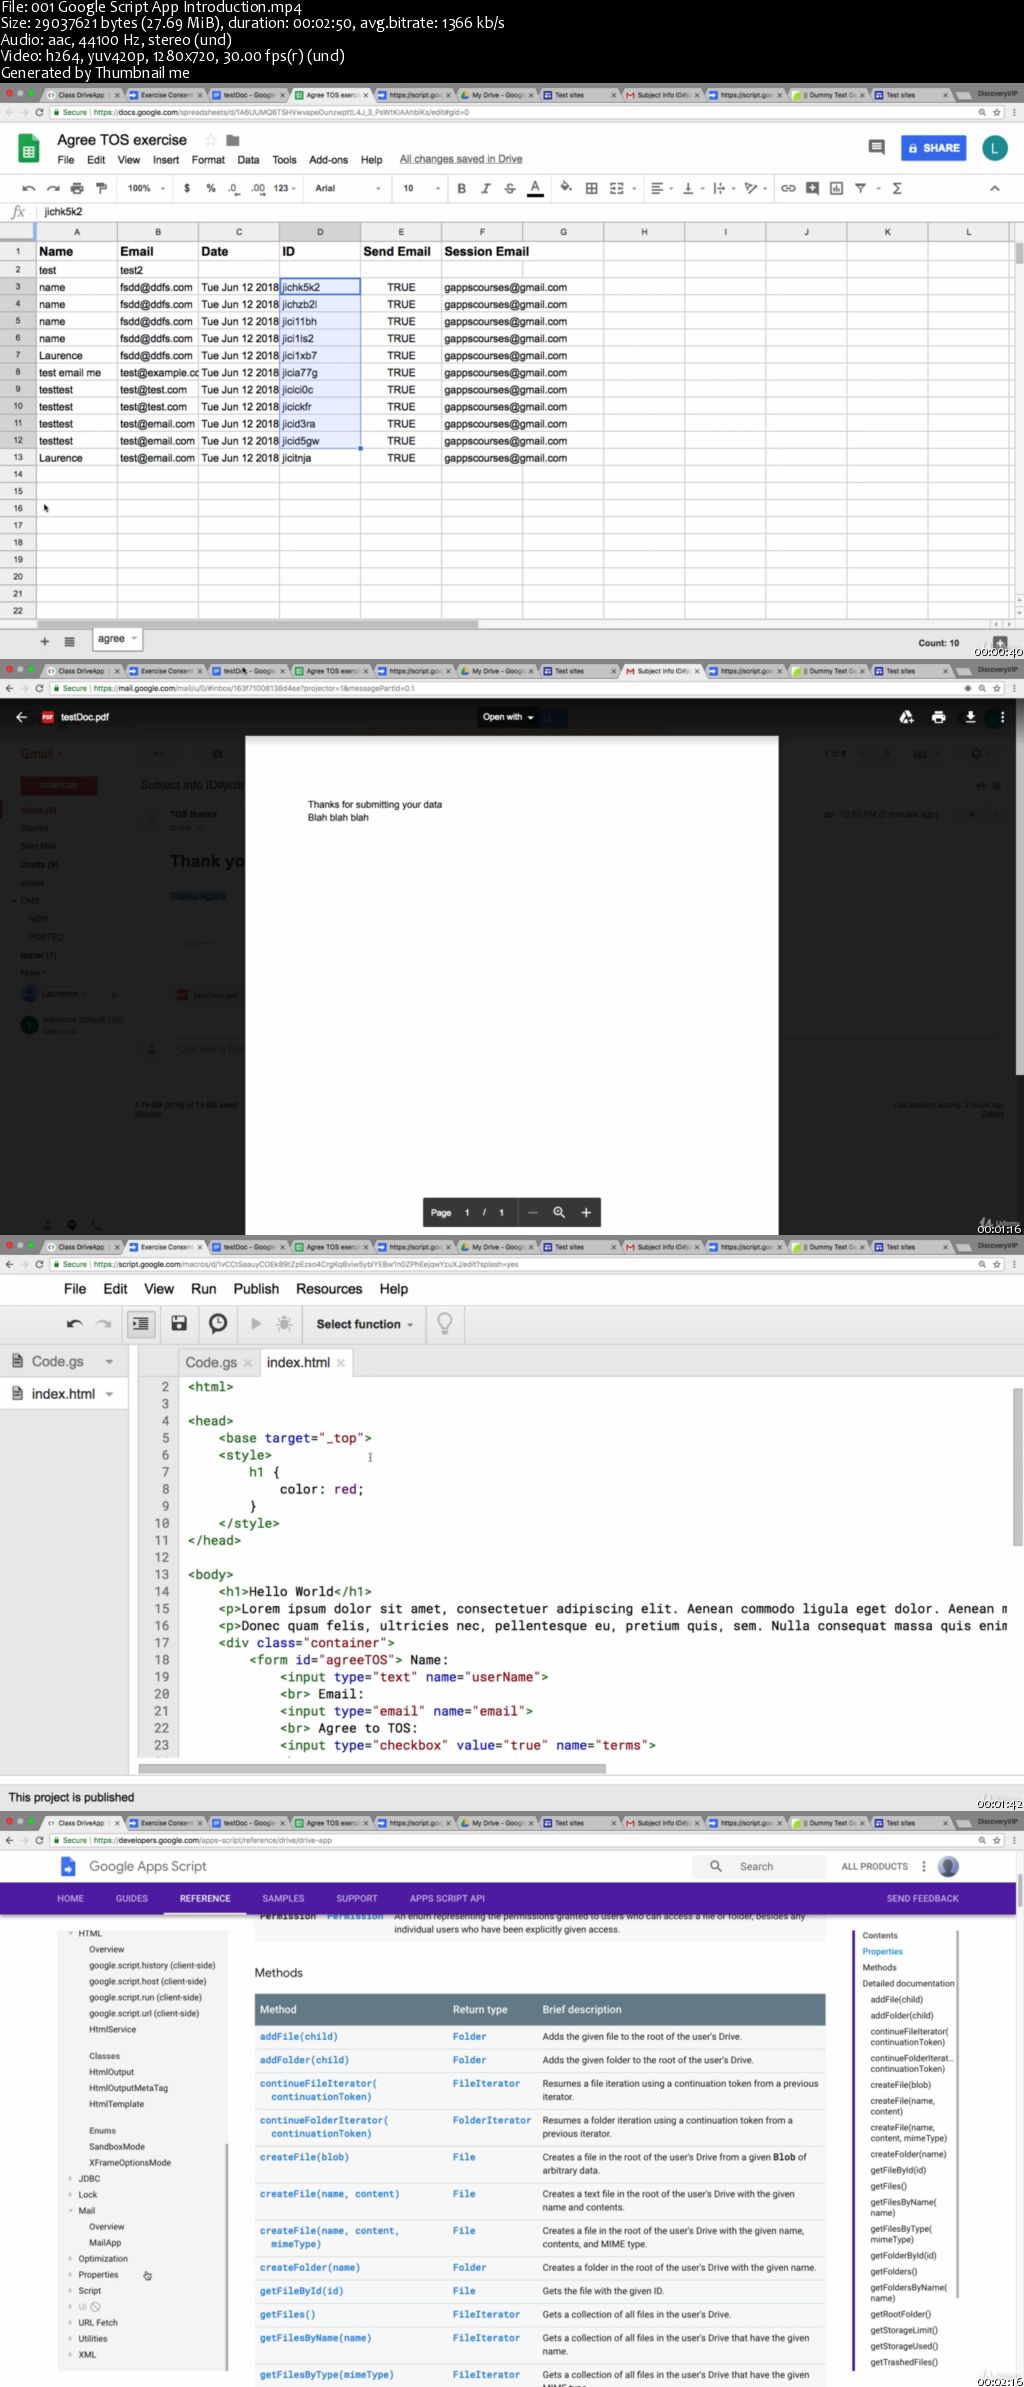Open the Publish menu in script editor
Image resolution: width=1024 pixels, height=2387 pixels.
point(256,1289)
